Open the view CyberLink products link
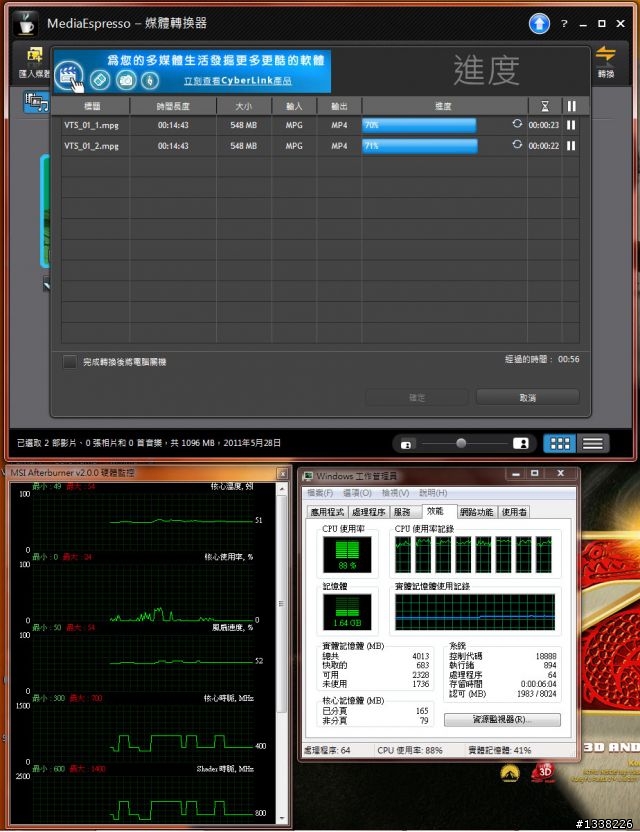The height and width of the screenshot is (832, 640). point(238,81)
